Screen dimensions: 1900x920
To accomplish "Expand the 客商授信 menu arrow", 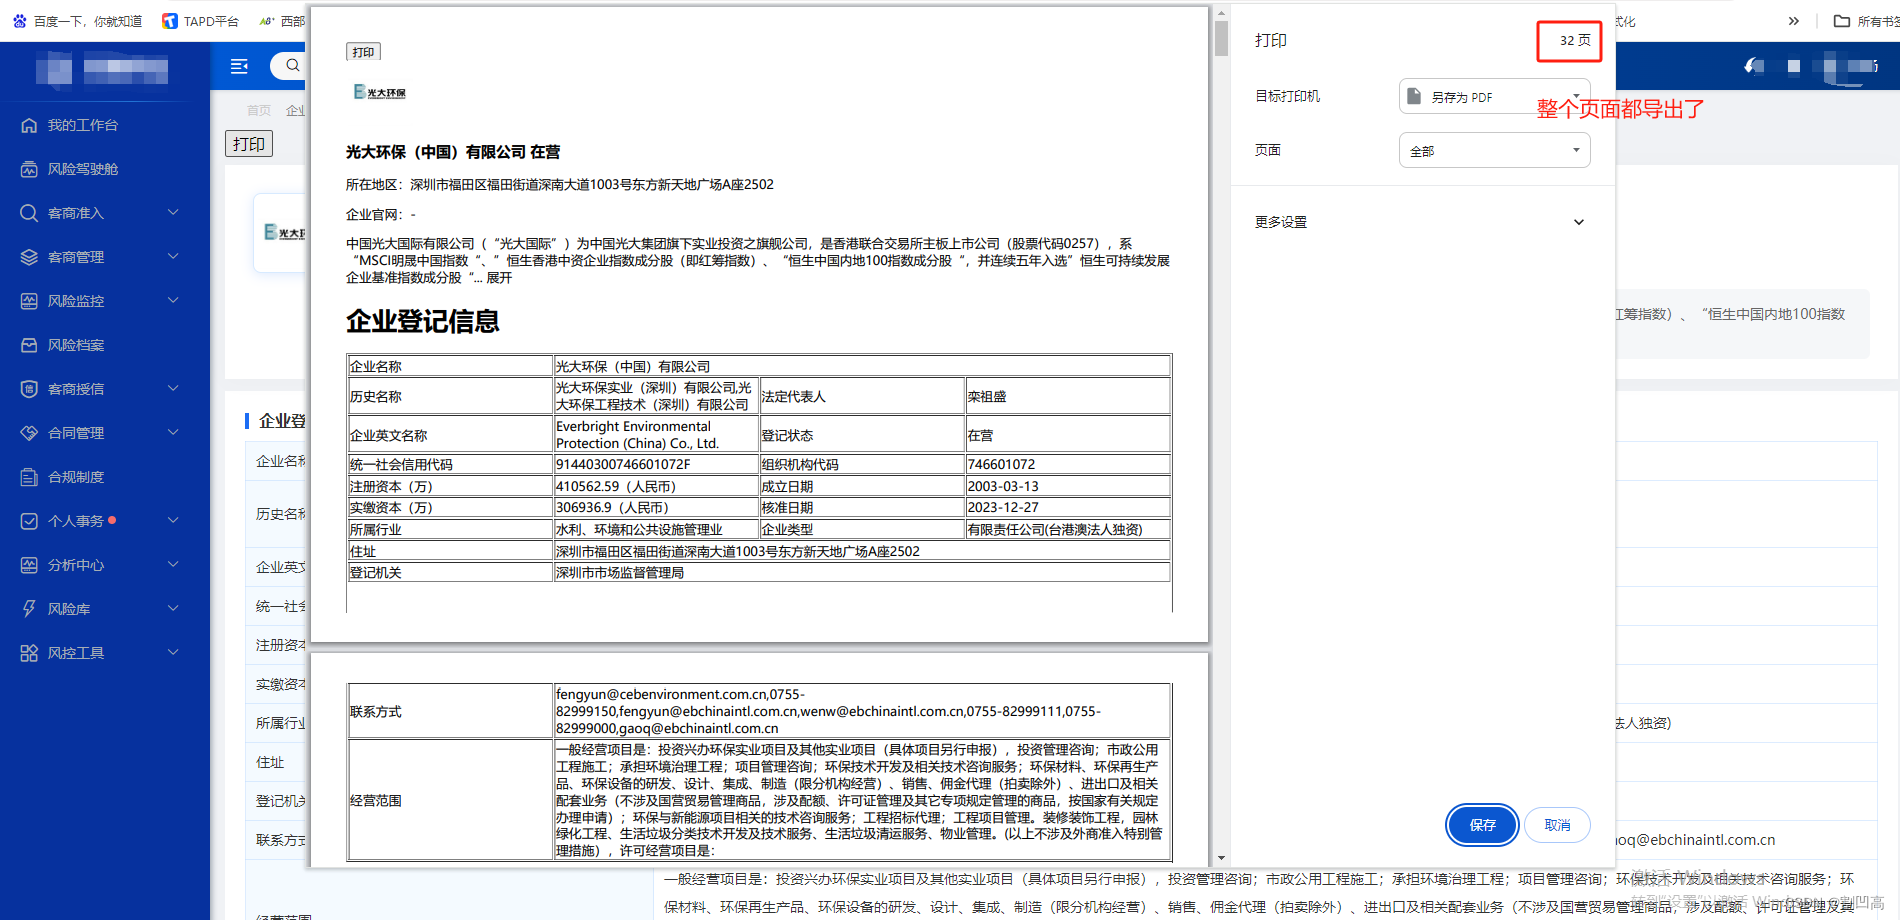I will click(x=173, y=389).
